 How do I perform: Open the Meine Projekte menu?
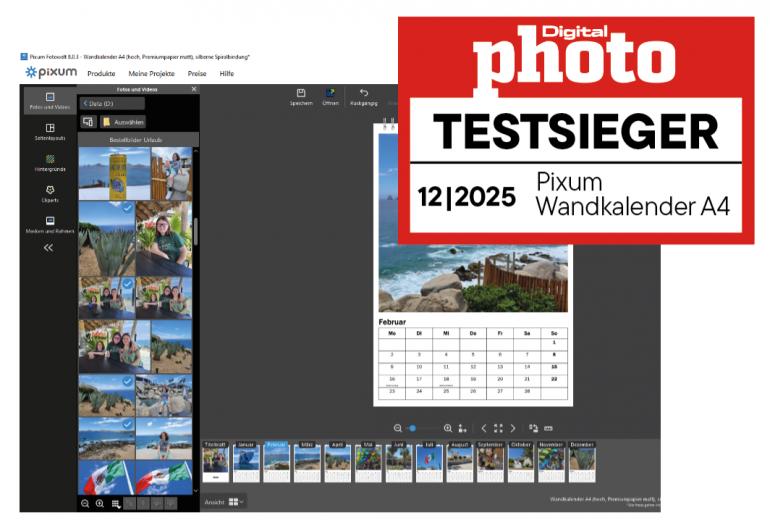click(151, 74)
